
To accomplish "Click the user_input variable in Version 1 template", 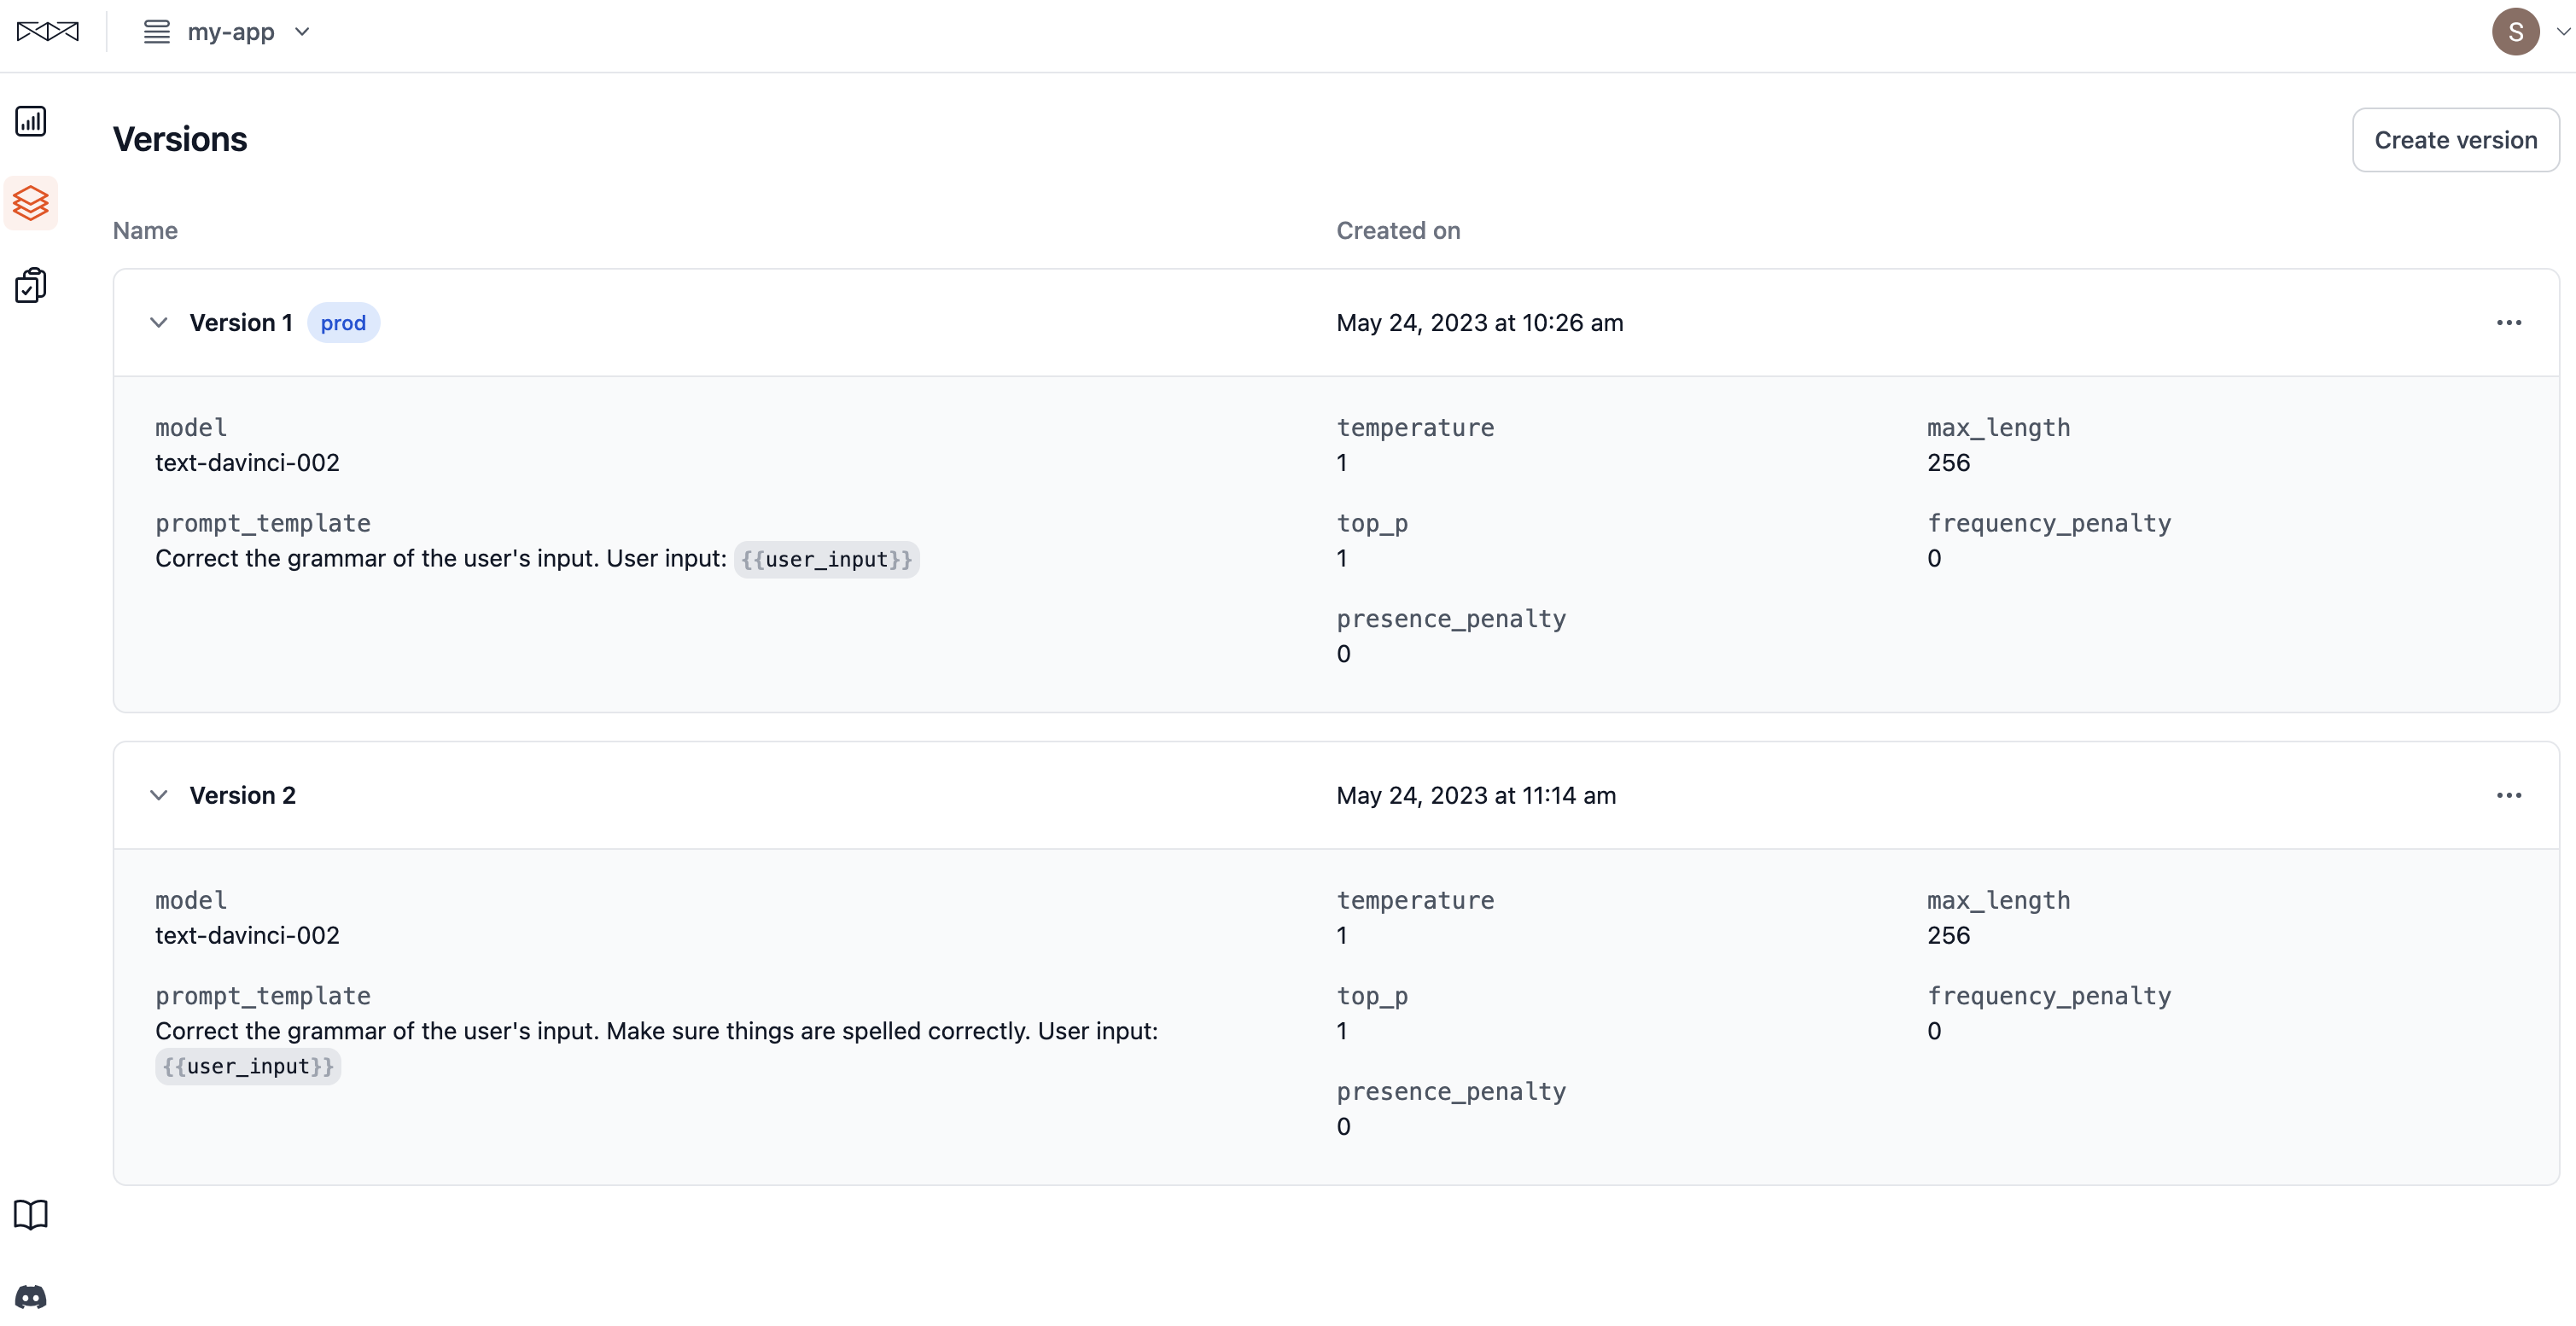I will [826, 560].
